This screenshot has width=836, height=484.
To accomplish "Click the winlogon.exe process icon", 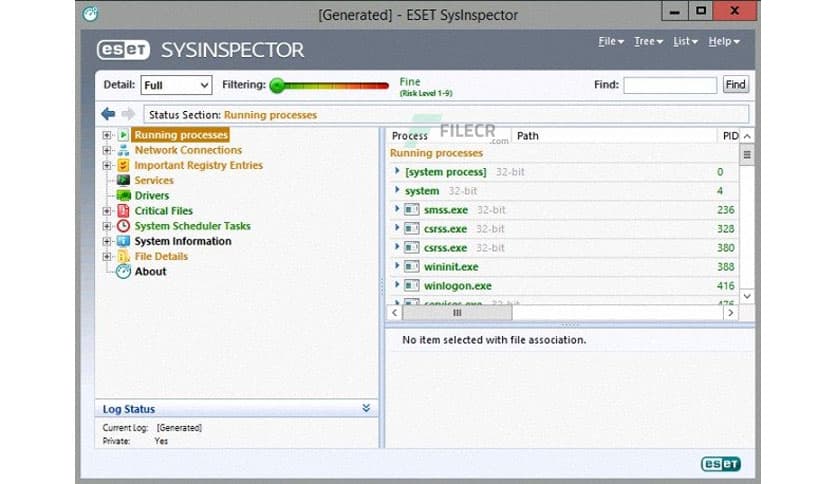I will tap(412, 286).
